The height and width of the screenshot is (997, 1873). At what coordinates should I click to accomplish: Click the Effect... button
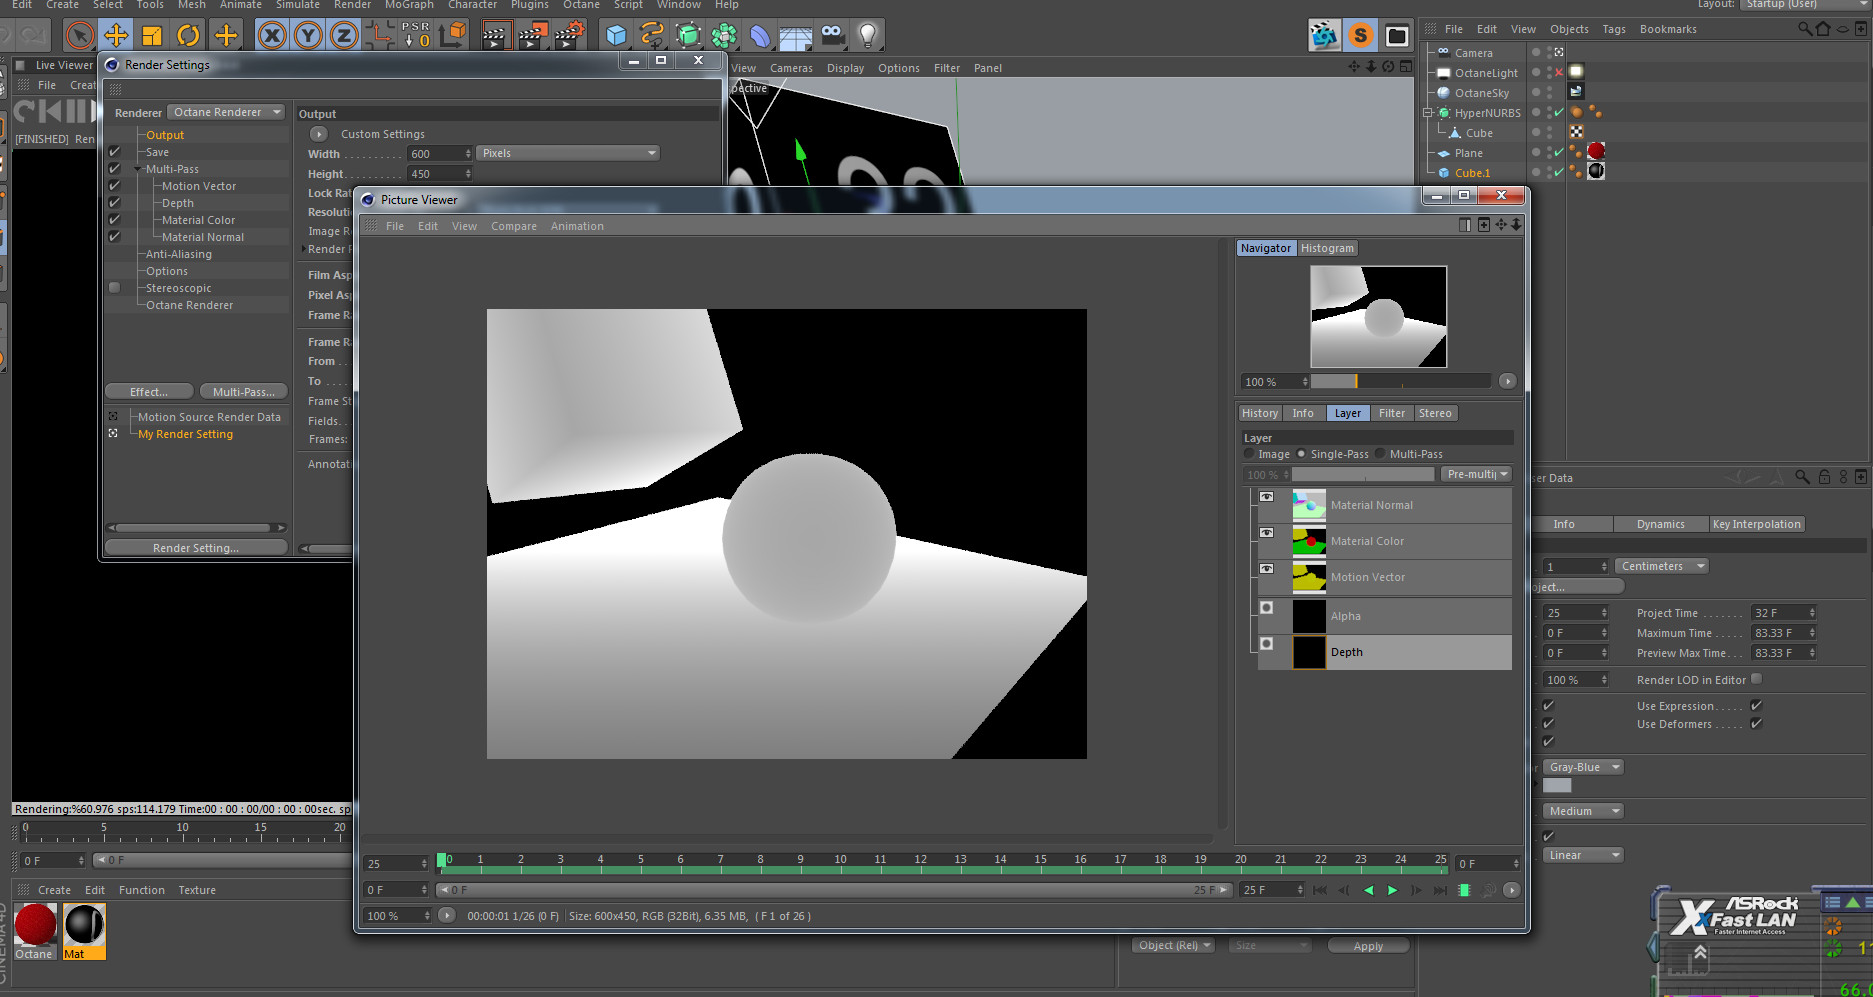click(149, 392)
